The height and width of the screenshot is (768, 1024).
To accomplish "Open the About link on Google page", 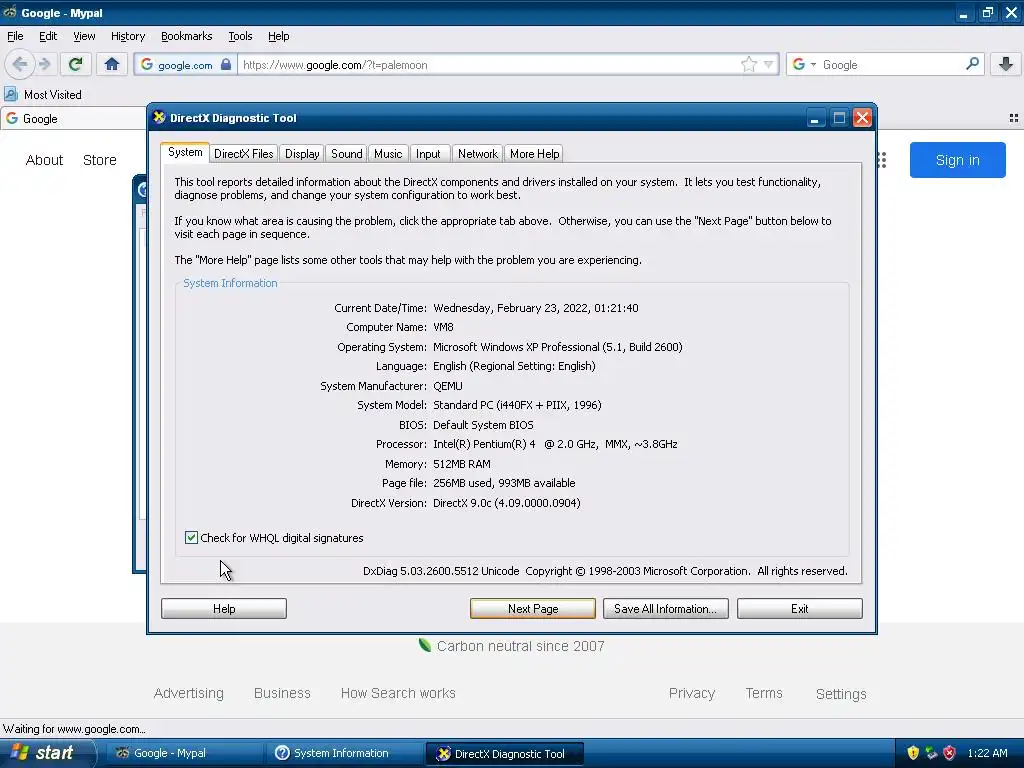I will (x=44, y=160).
